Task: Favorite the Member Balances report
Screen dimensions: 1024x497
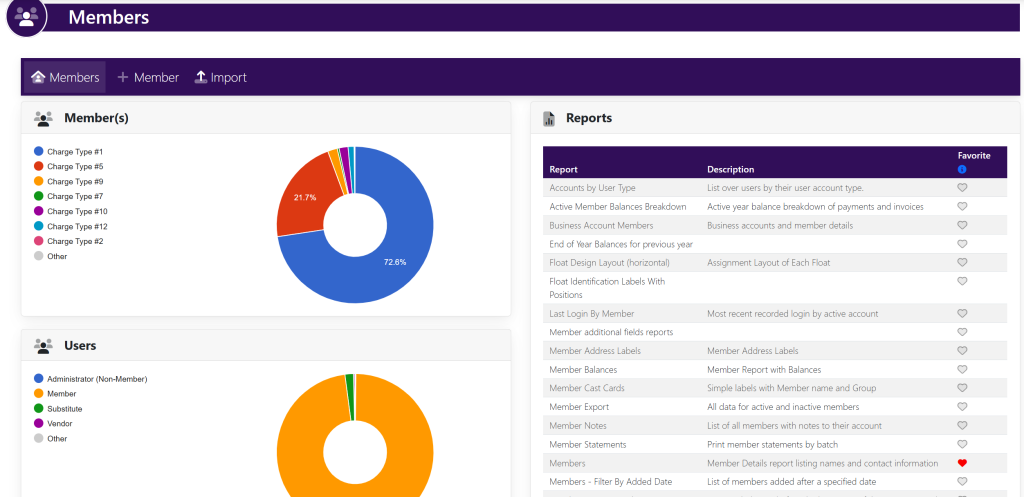Action: tap(962, 370)
